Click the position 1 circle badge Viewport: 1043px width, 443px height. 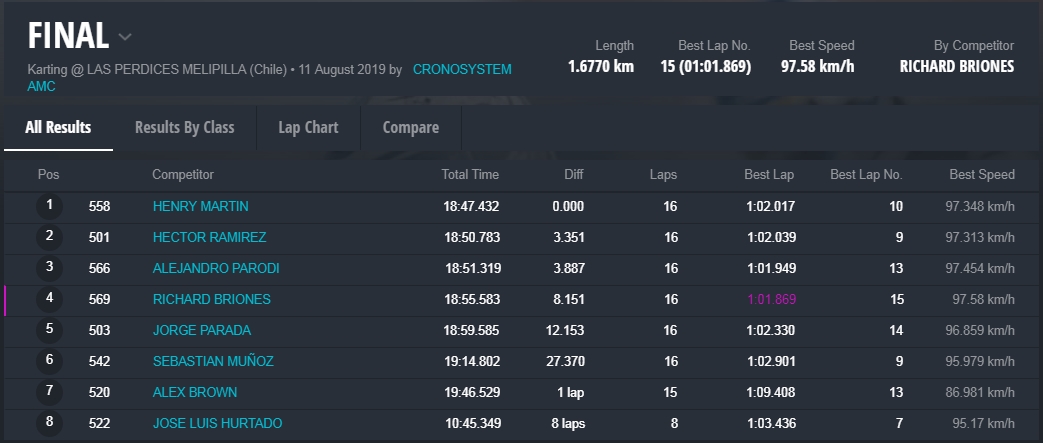tap(49, 206)
